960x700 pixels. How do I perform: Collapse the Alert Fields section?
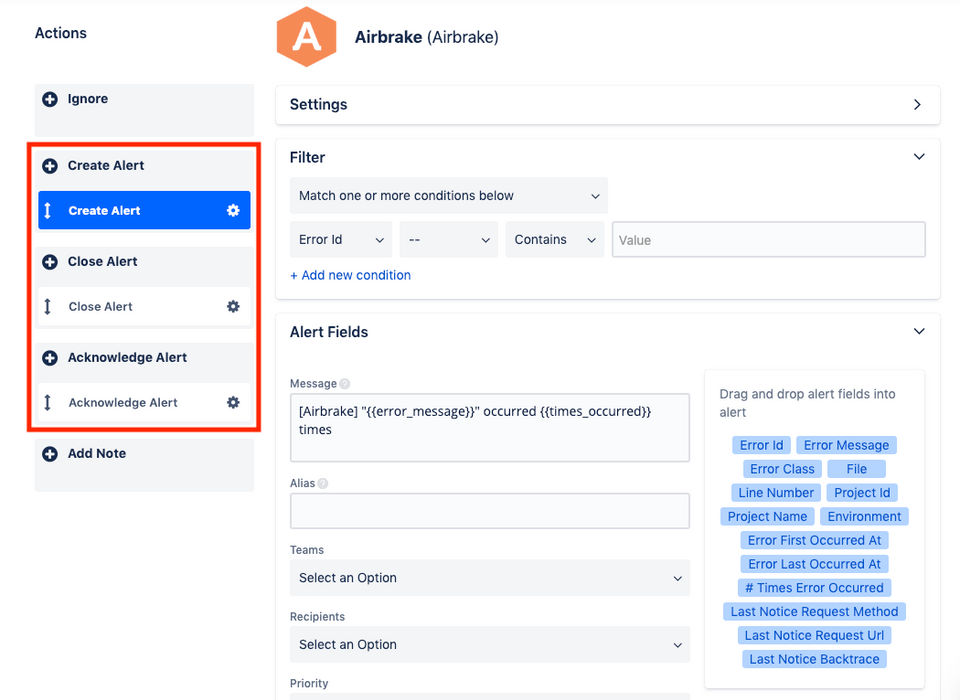(919, 332)
